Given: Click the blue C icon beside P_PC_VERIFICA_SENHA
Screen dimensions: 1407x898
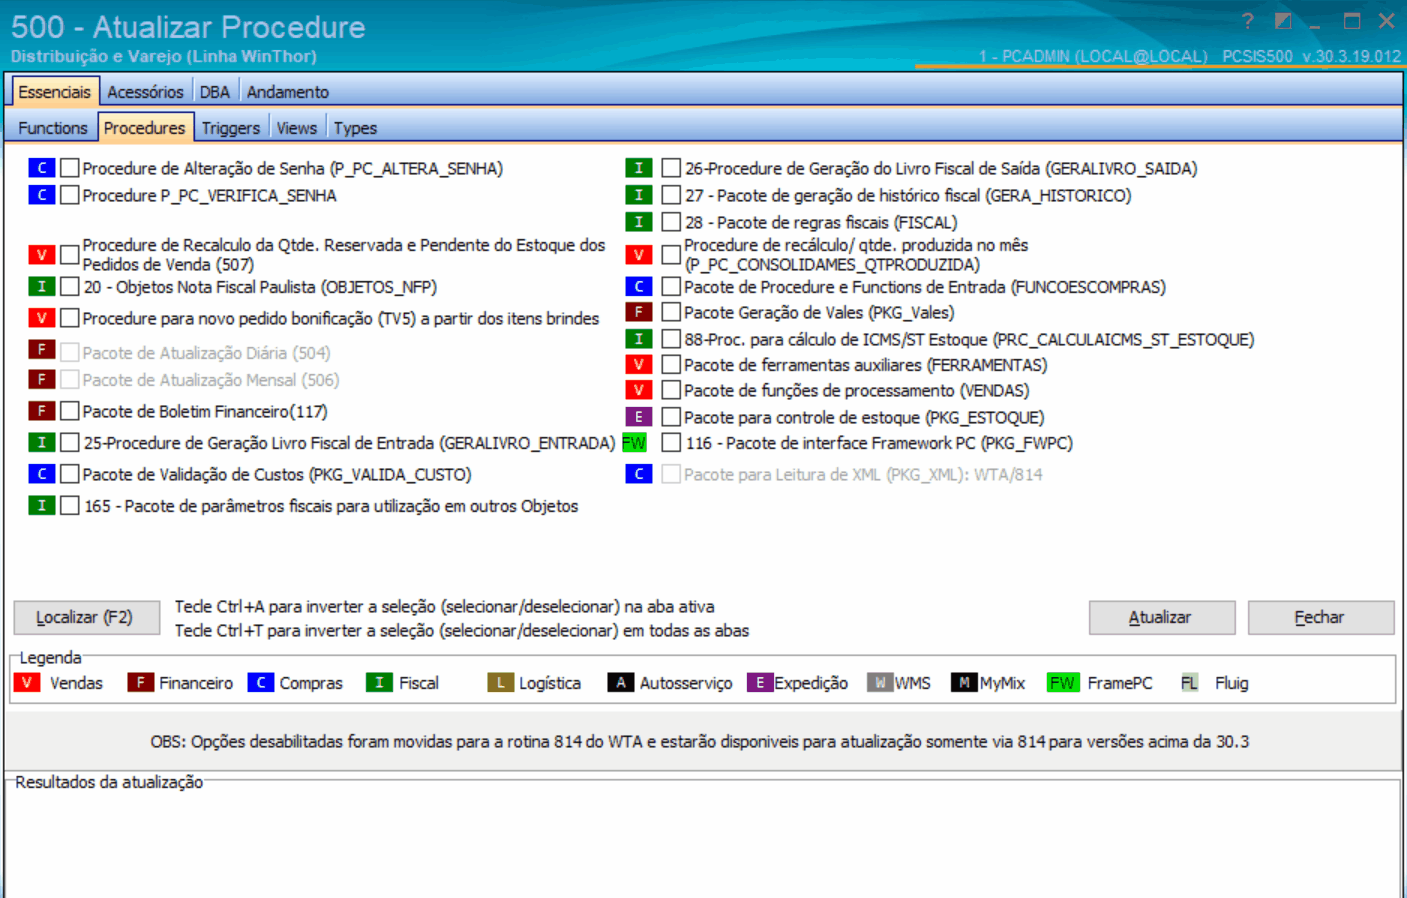Looking at the screenshot, I should pos(41,195).
